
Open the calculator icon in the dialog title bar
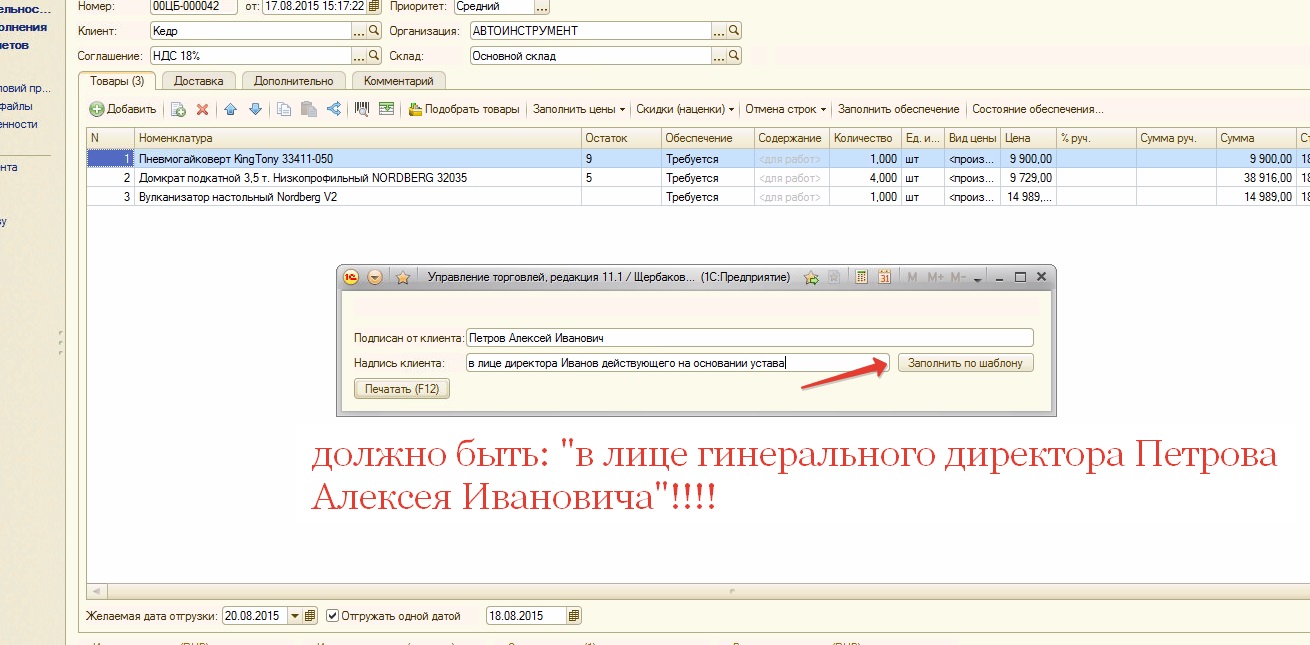(x=862, y=277)
